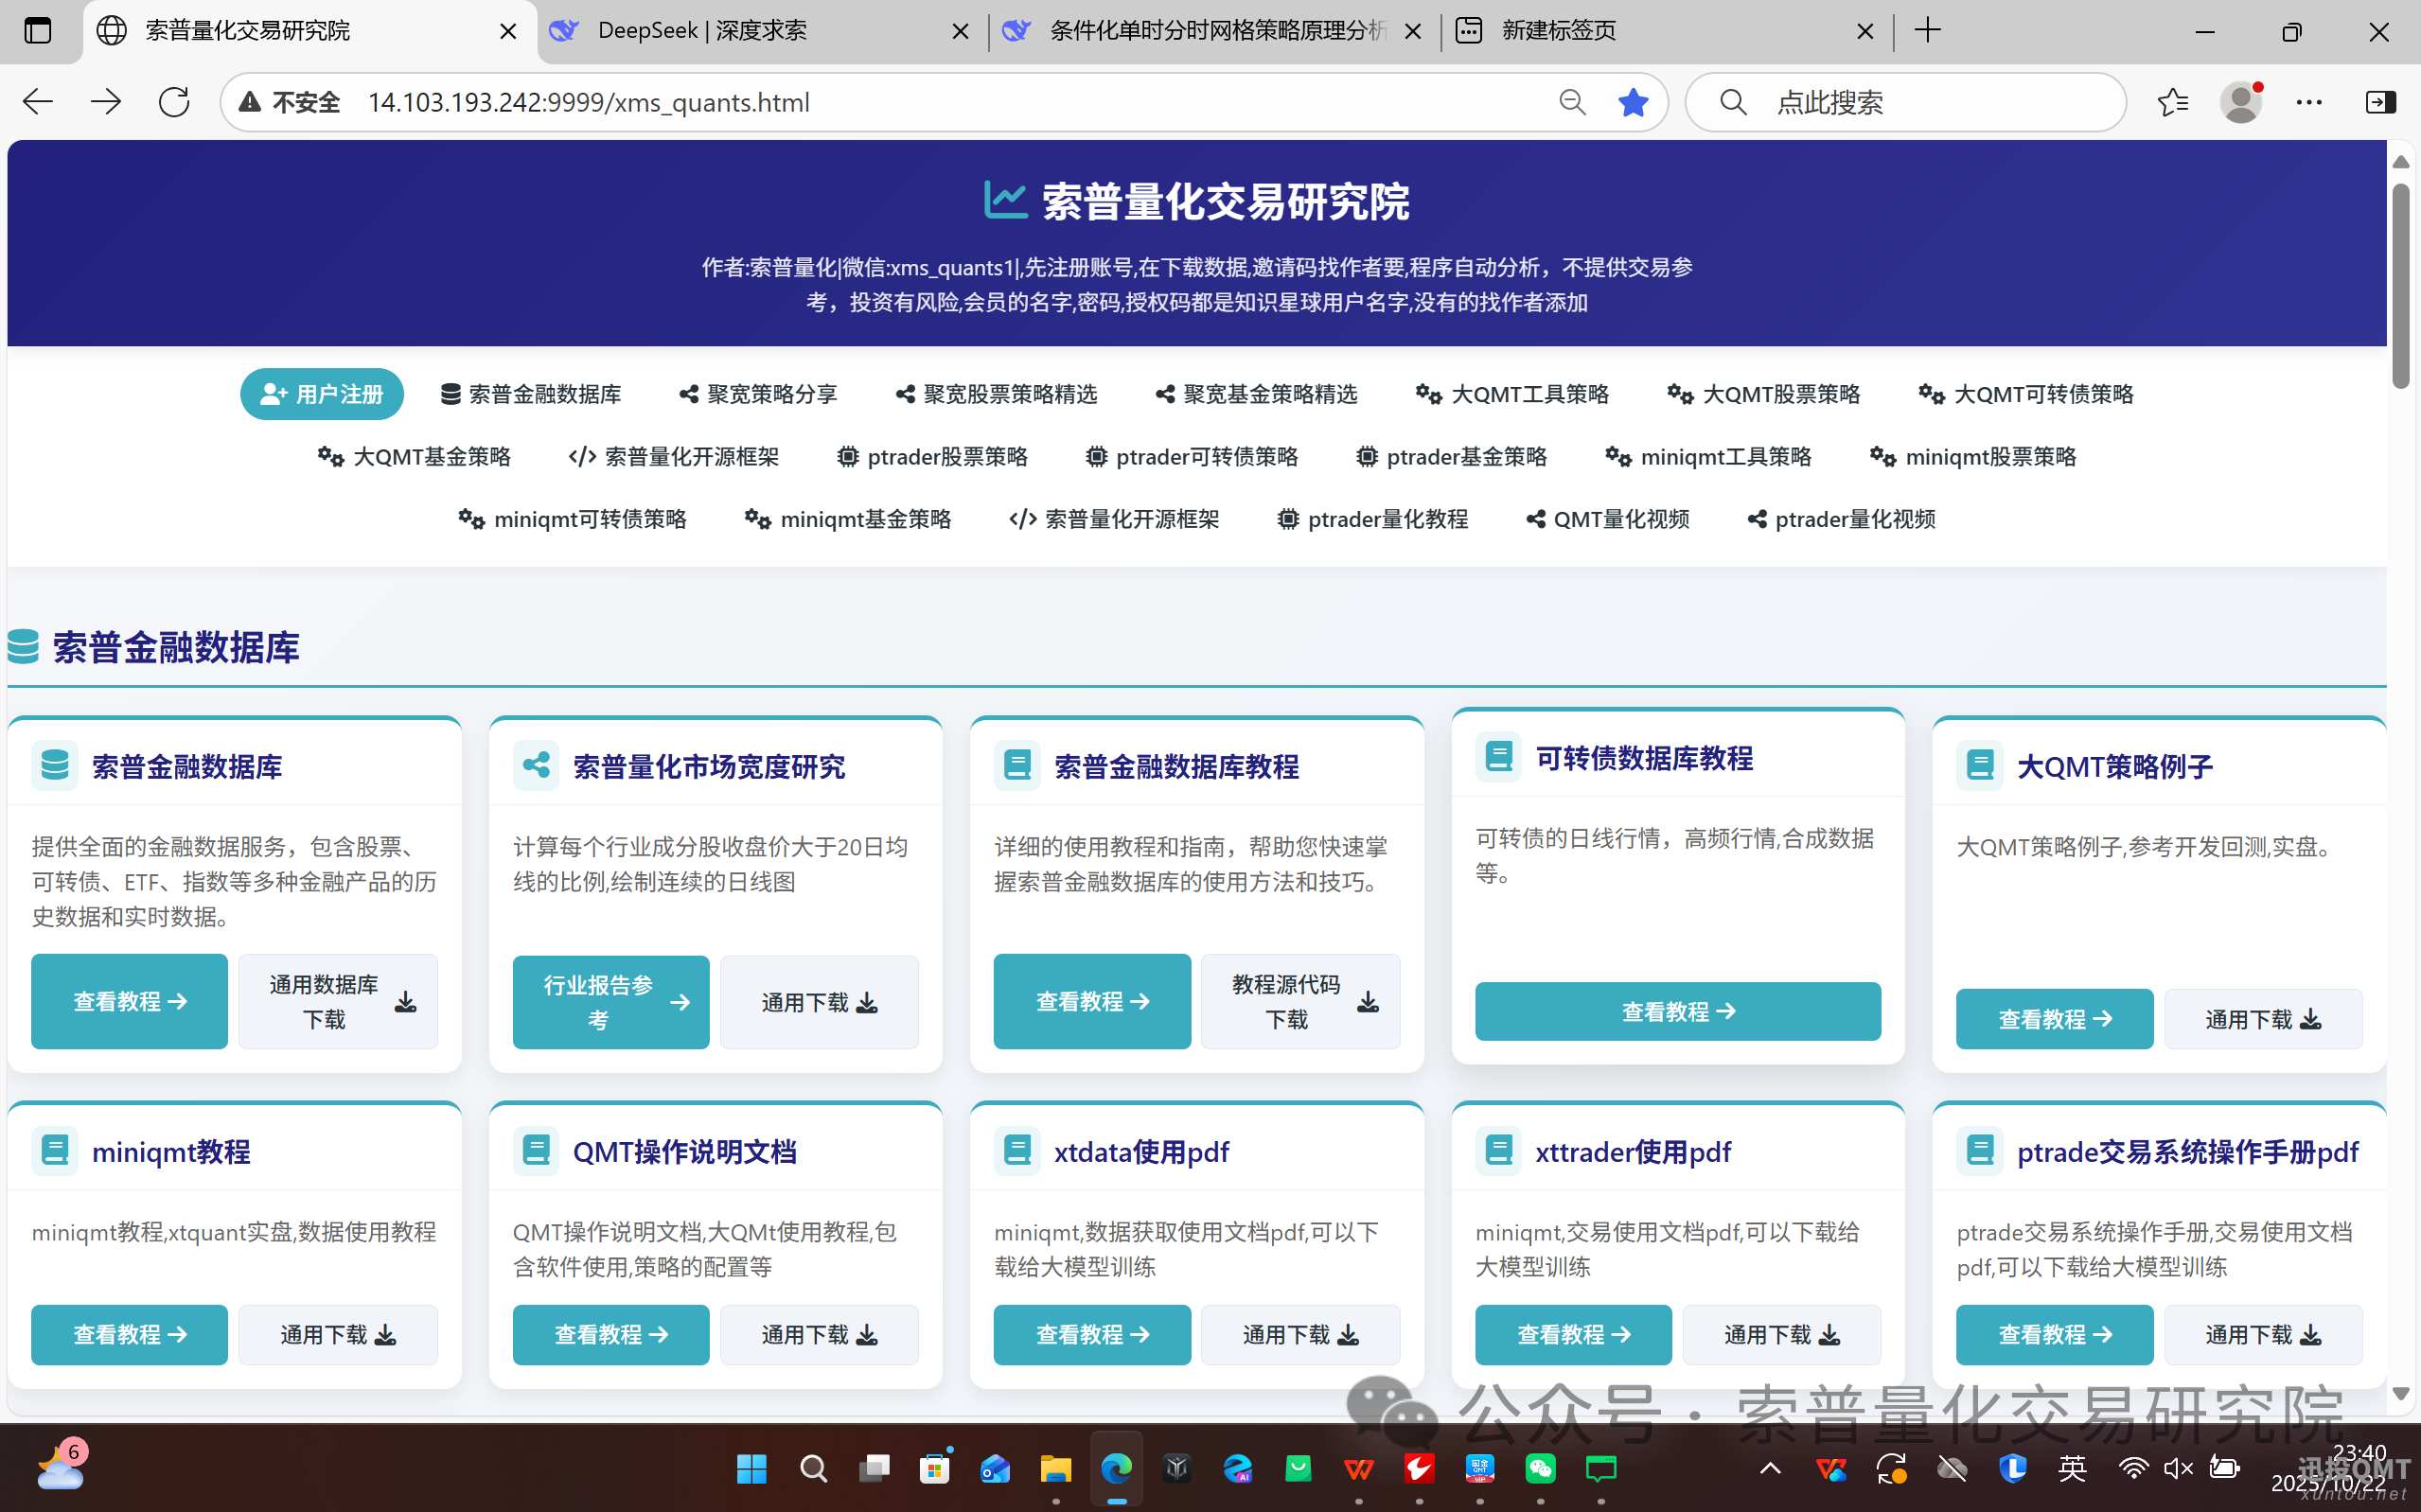The height and width of the screenshot is (1512, 2421).
Task: Click 通用数据库下载 button
Action: (339, 1001)
